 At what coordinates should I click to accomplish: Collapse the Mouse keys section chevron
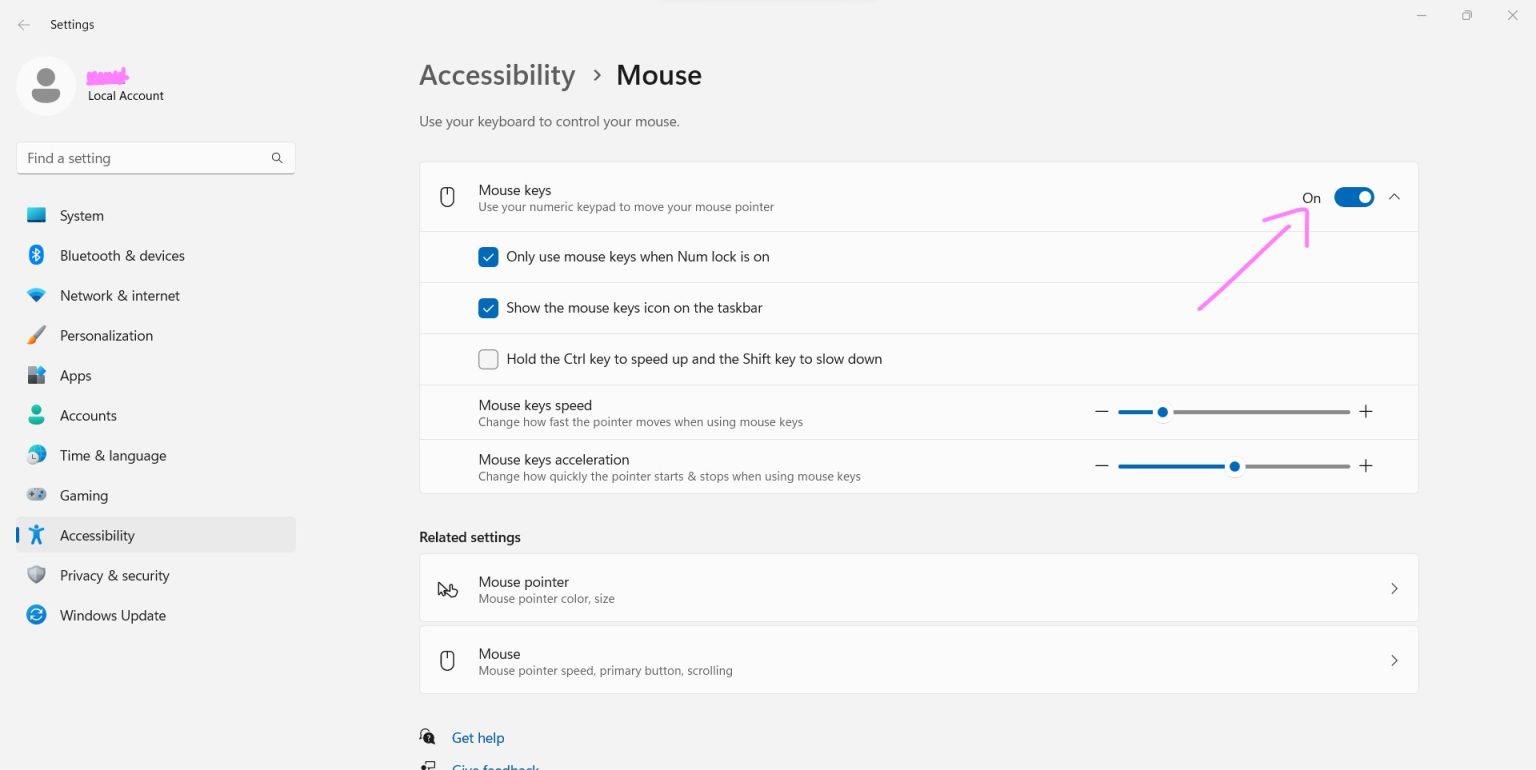pos(1394,198)
